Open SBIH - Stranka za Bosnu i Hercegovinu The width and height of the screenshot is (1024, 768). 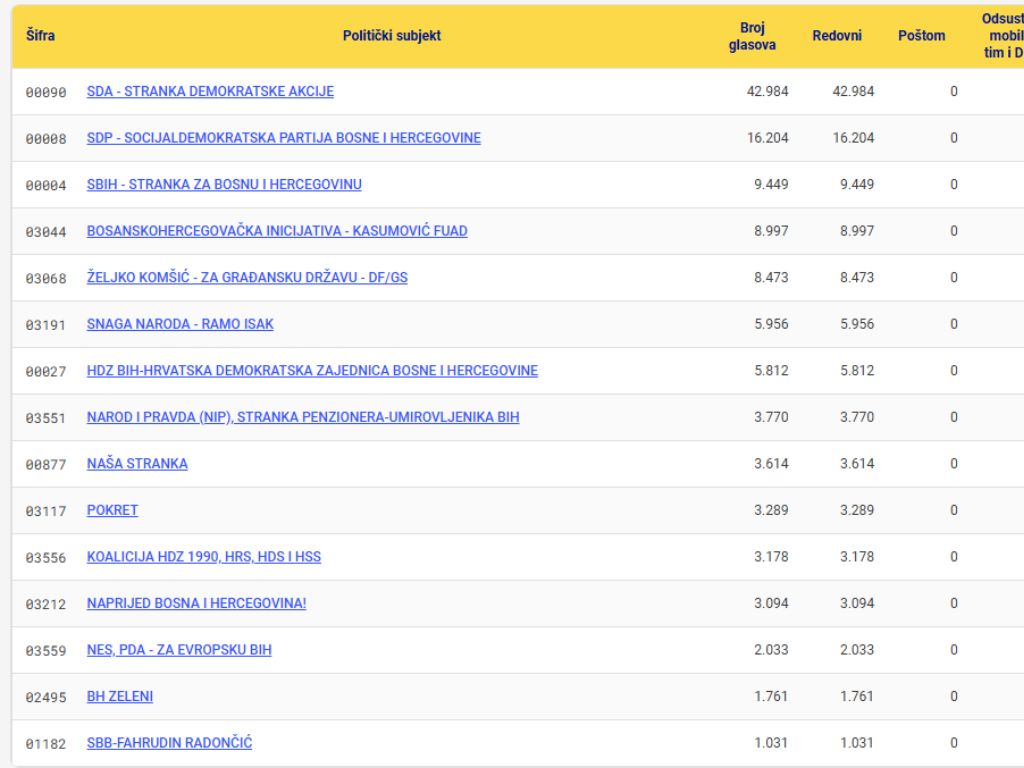point(224,184)
